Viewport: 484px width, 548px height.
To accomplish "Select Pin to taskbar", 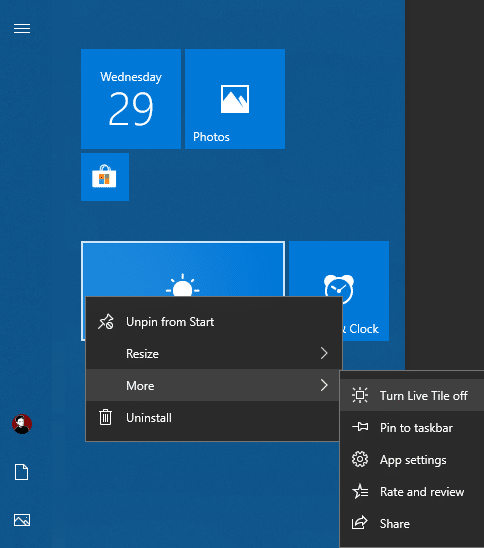I will (x=412, y=427).
